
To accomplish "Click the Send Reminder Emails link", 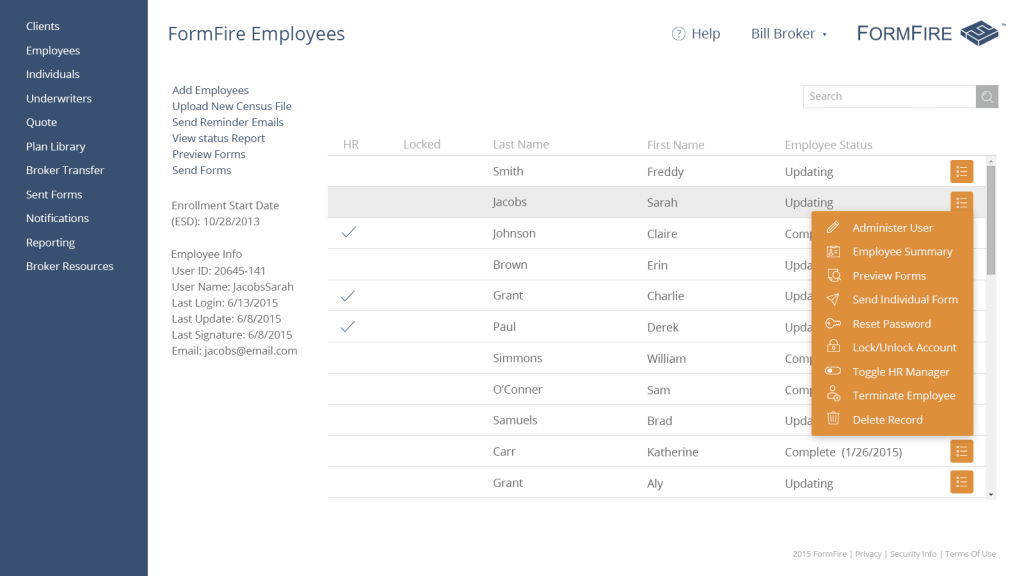I will pyautogui.click(x=228, y=122).
